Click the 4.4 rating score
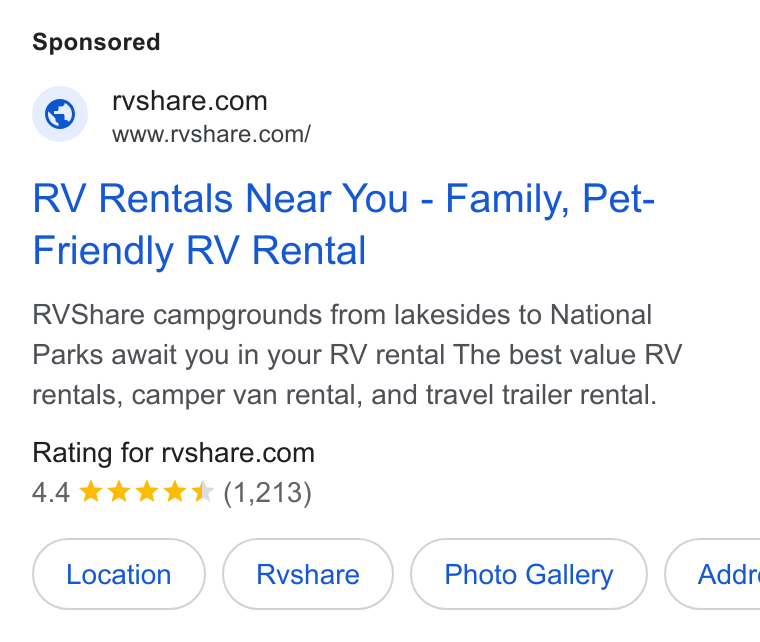Viewport: 760px width, 642px height. click(51, 493)
